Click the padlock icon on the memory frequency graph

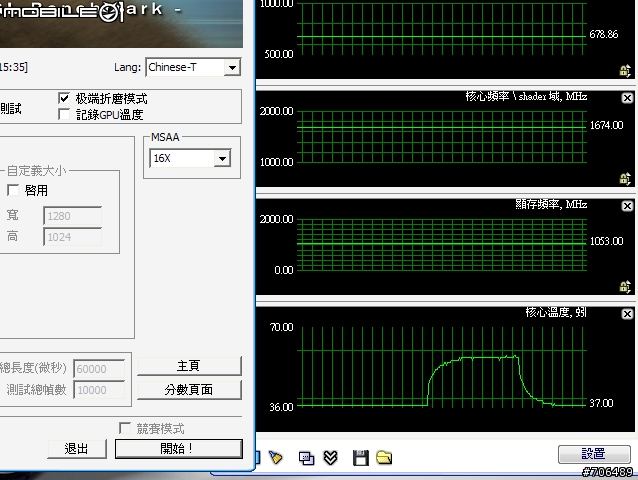[x=625, y=287]
